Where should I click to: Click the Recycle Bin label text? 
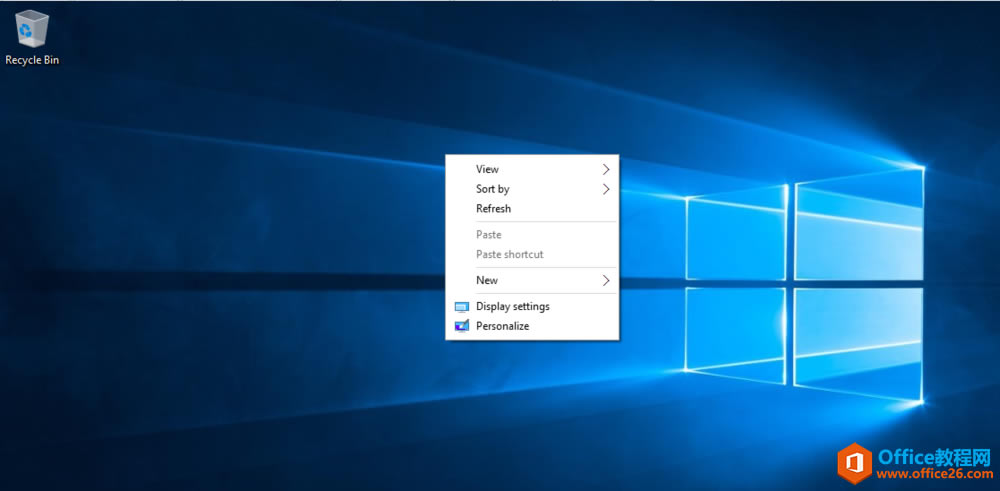[x=33, y=60]
